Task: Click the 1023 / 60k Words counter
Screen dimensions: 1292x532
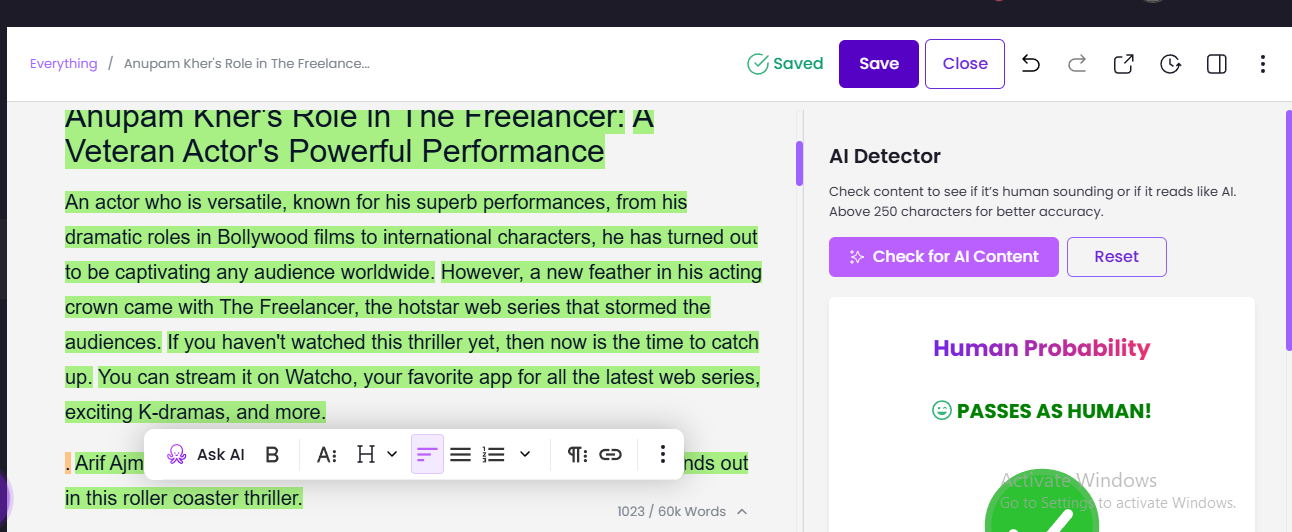Action: pos(672,511)
